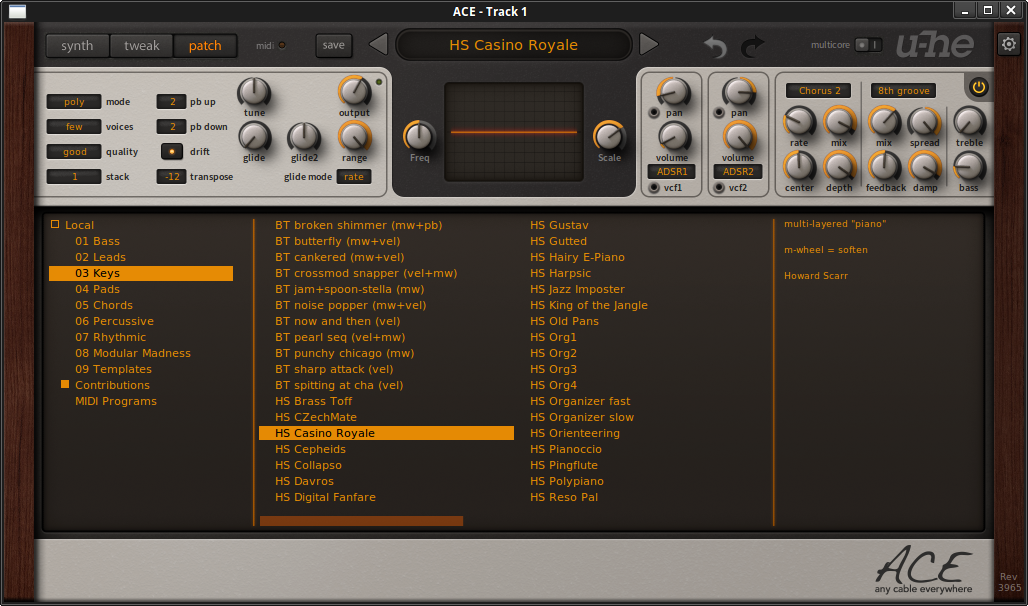
Task: Open the quality selector showing good
Action: click(74, 152)
